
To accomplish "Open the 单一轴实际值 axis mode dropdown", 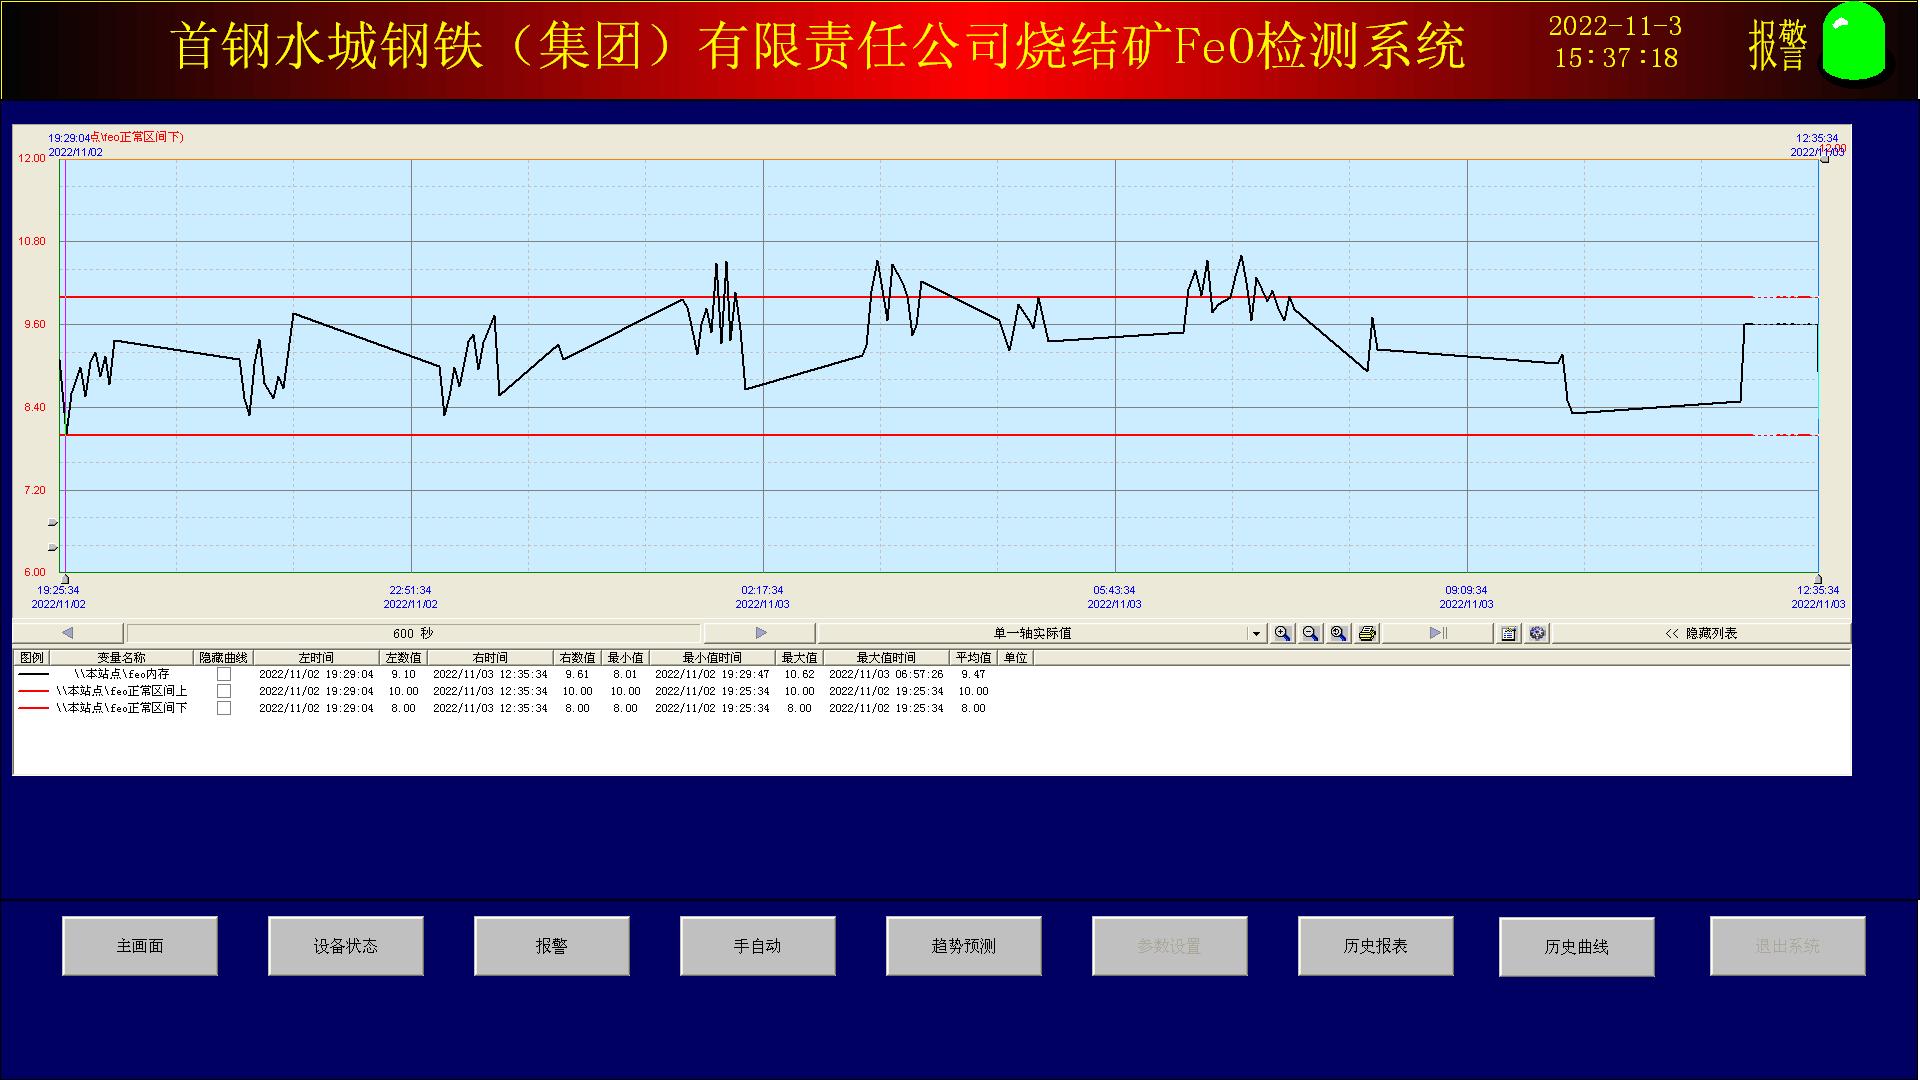I will click(1255, 633).
